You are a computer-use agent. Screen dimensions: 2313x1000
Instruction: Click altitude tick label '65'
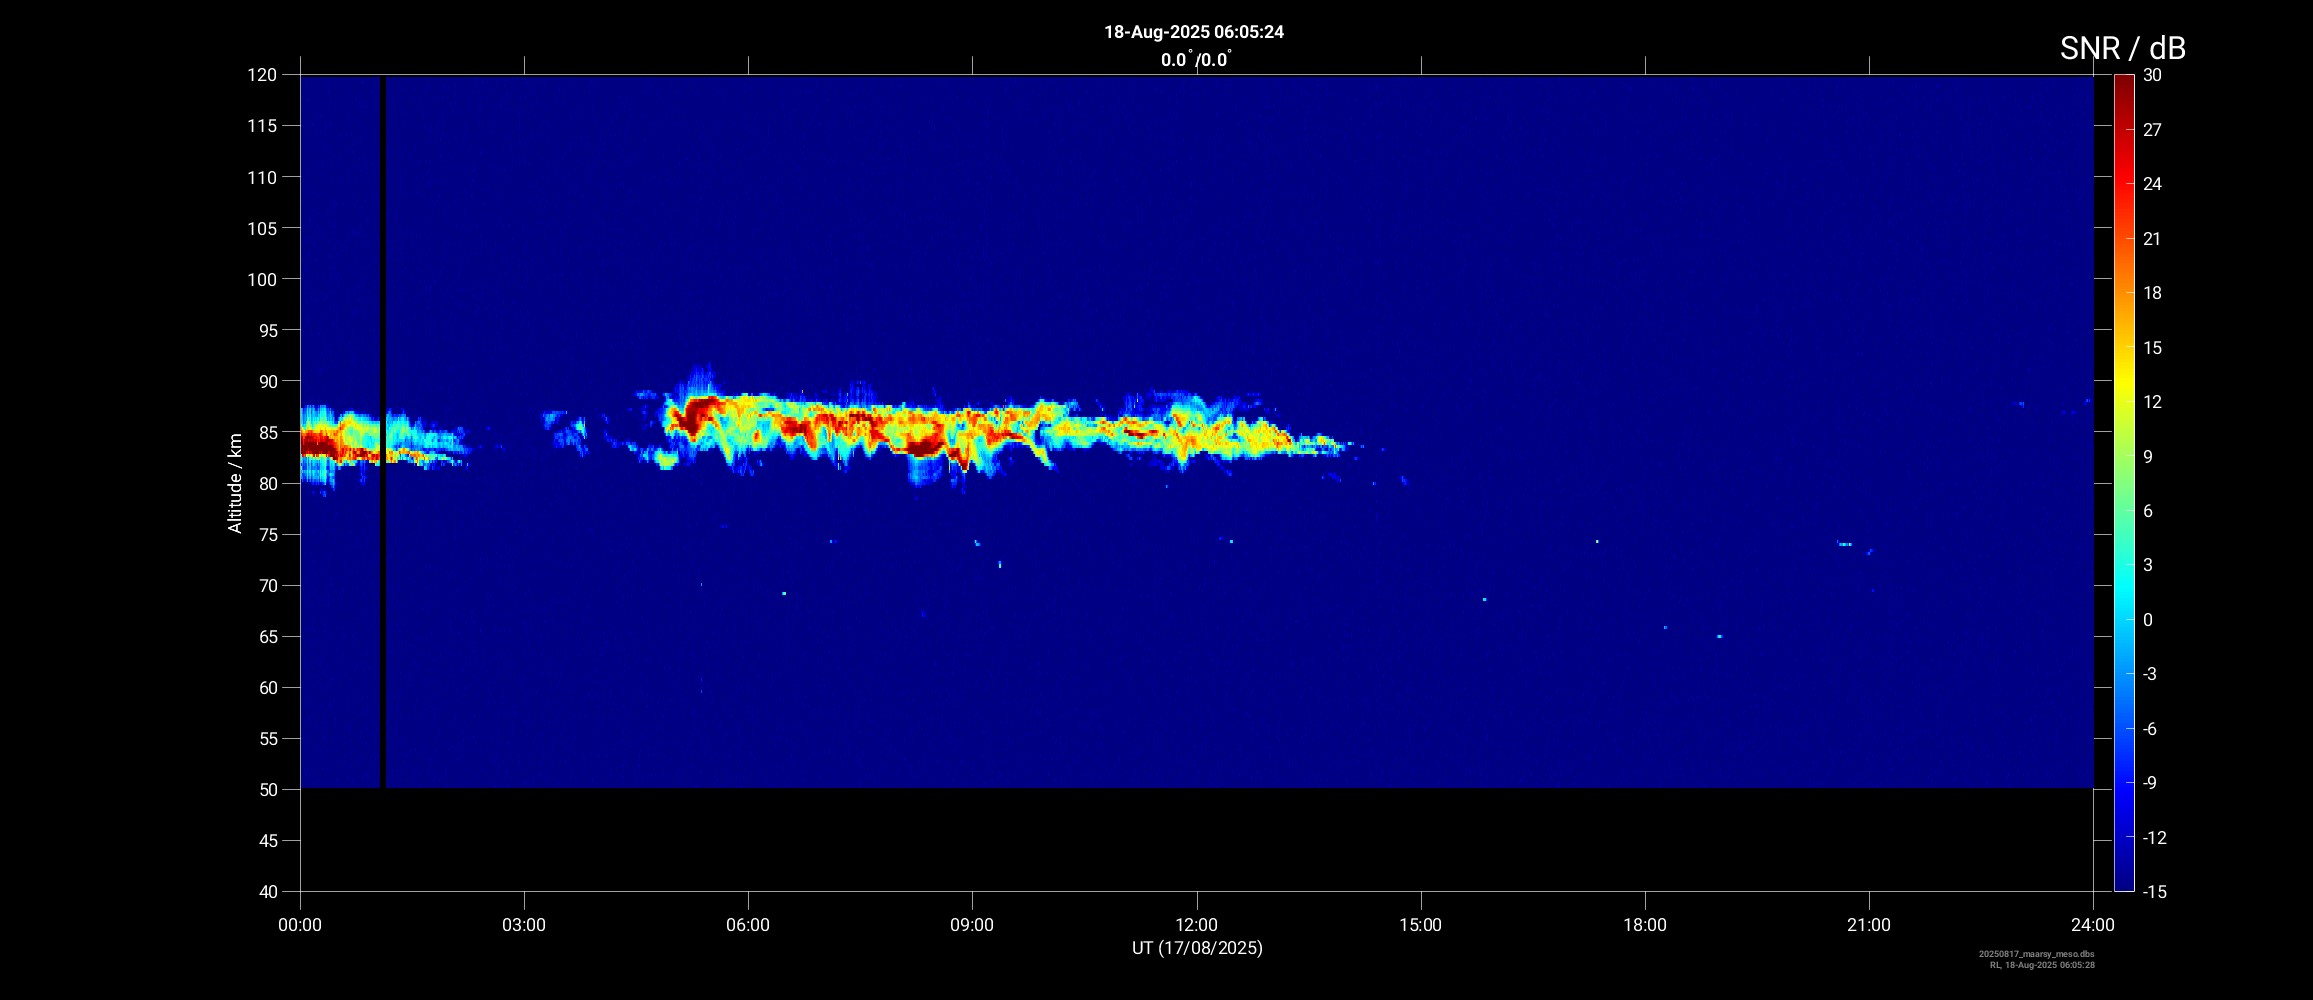[x=267, y=636]
